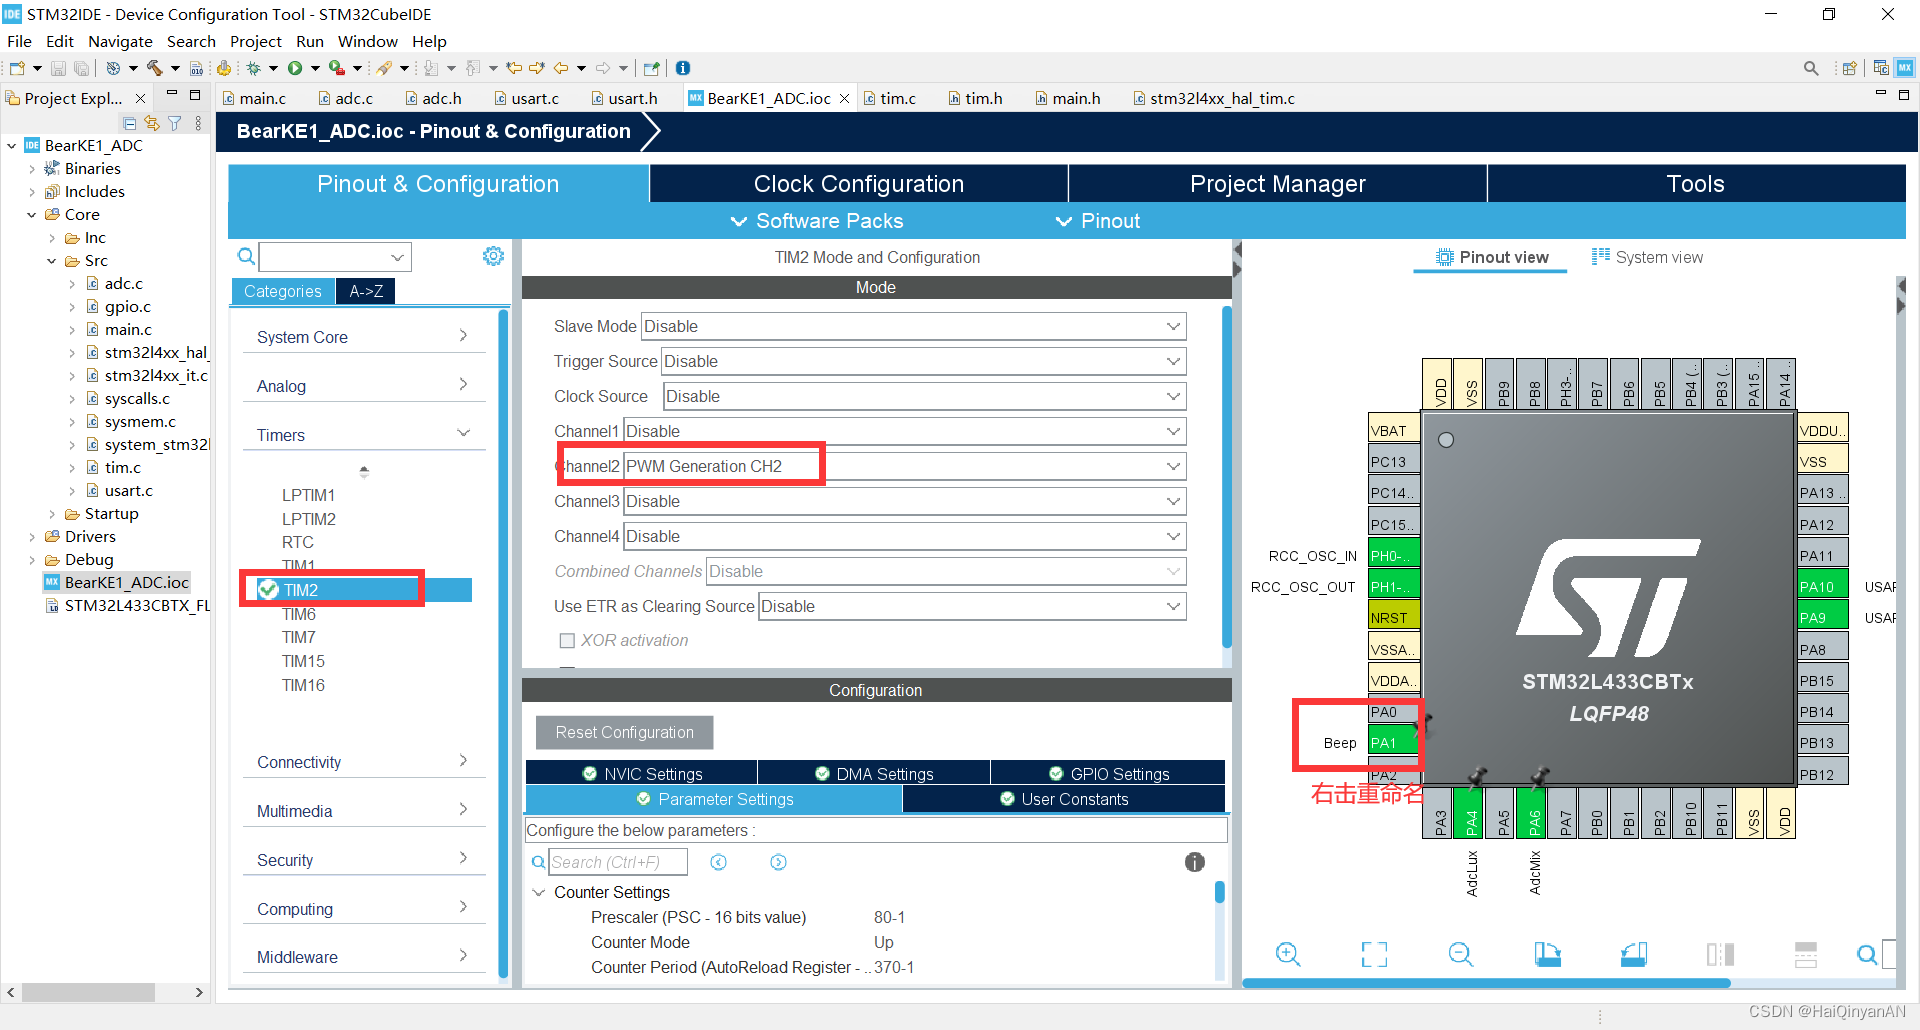Click the device configuration code generation gear icon

click(x=224, y=68)
